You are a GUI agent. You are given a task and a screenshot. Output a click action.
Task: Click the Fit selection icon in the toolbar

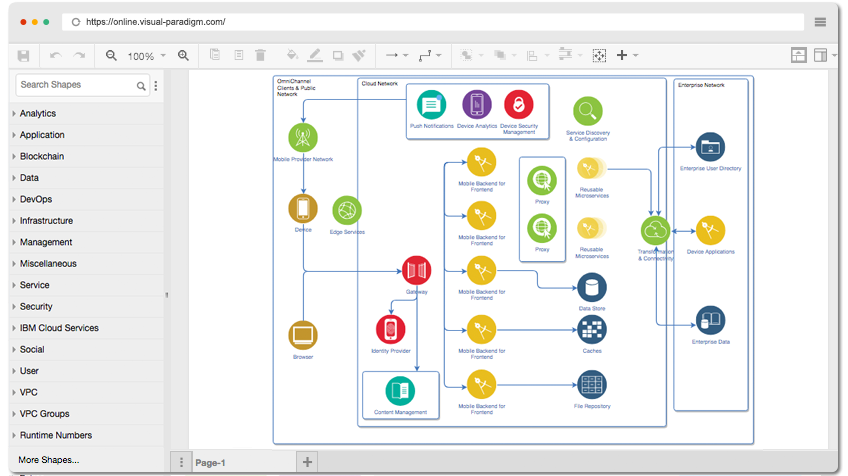[599, 55]
